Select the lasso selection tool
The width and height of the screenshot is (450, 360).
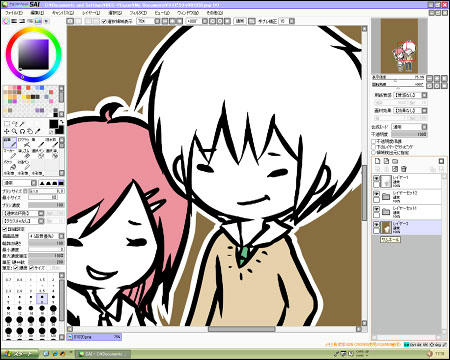(x=14, y=124)
